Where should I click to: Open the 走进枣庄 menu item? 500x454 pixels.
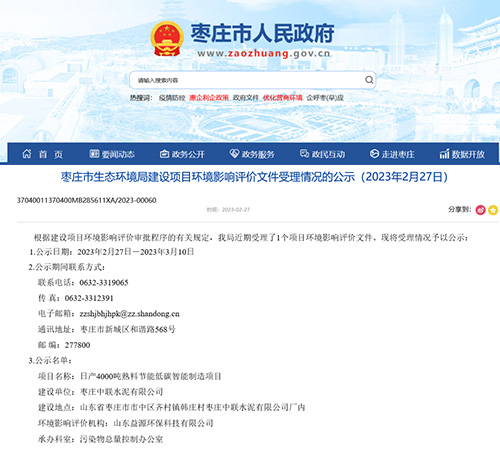[x=398, y=154]
